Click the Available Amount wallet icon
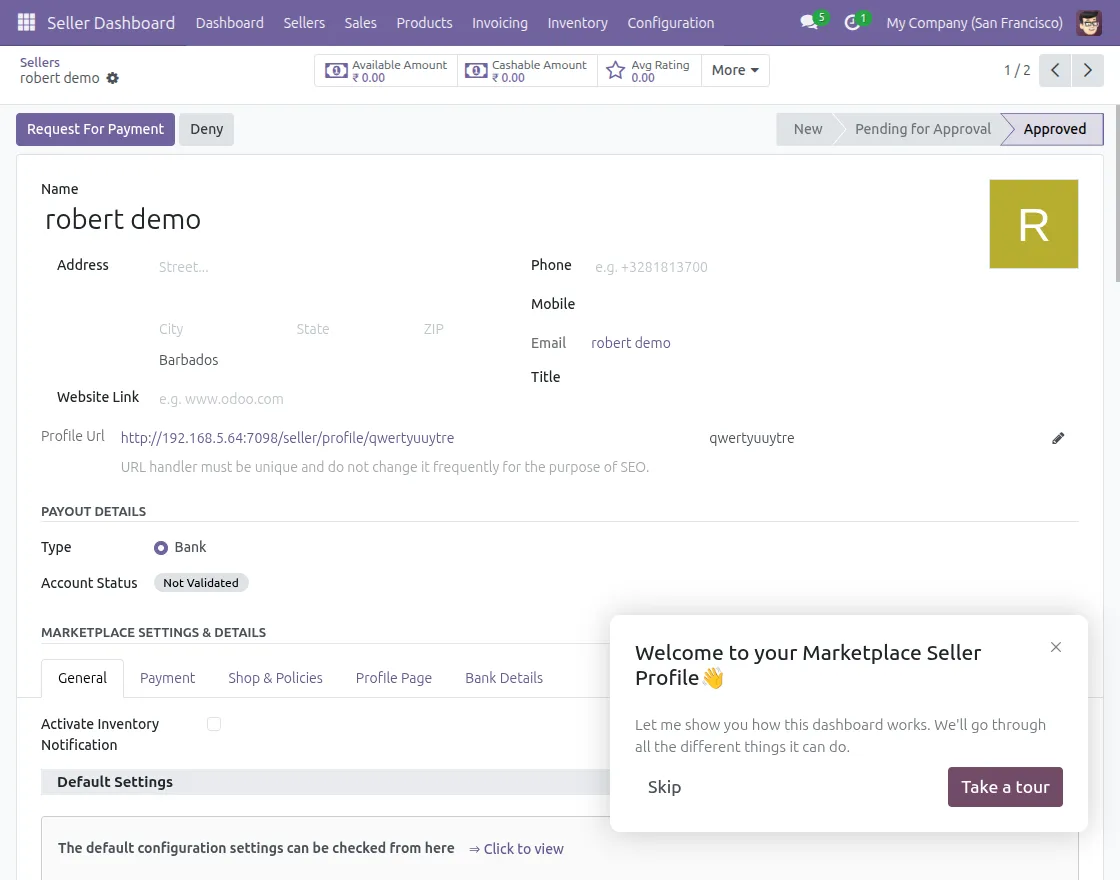1120x880 pixels. (337, 70)
